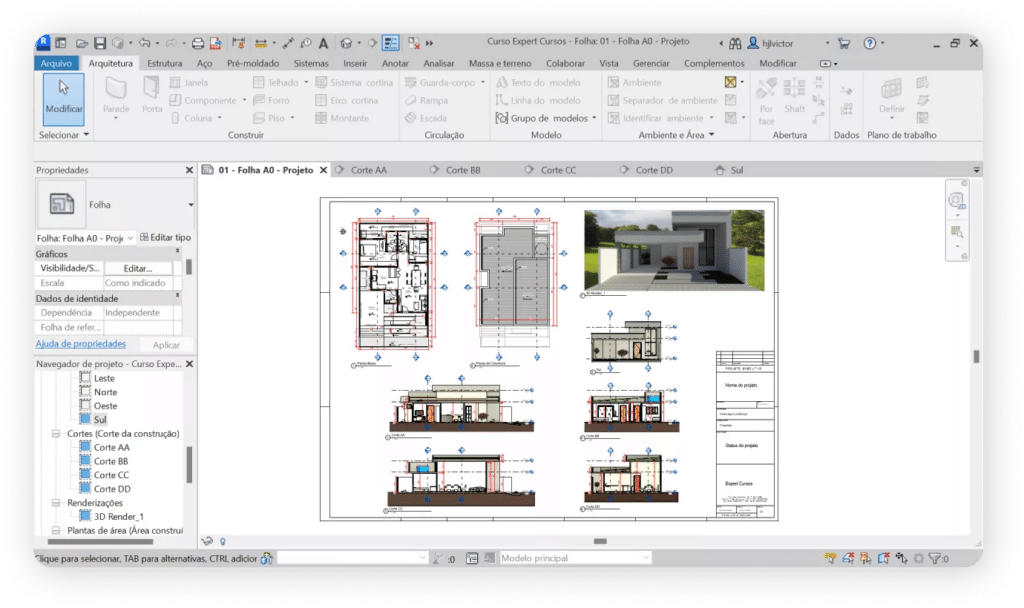Click the Open folder icon
The height and width of the screenshot is (608, 1024).
(x=80, y=44)
